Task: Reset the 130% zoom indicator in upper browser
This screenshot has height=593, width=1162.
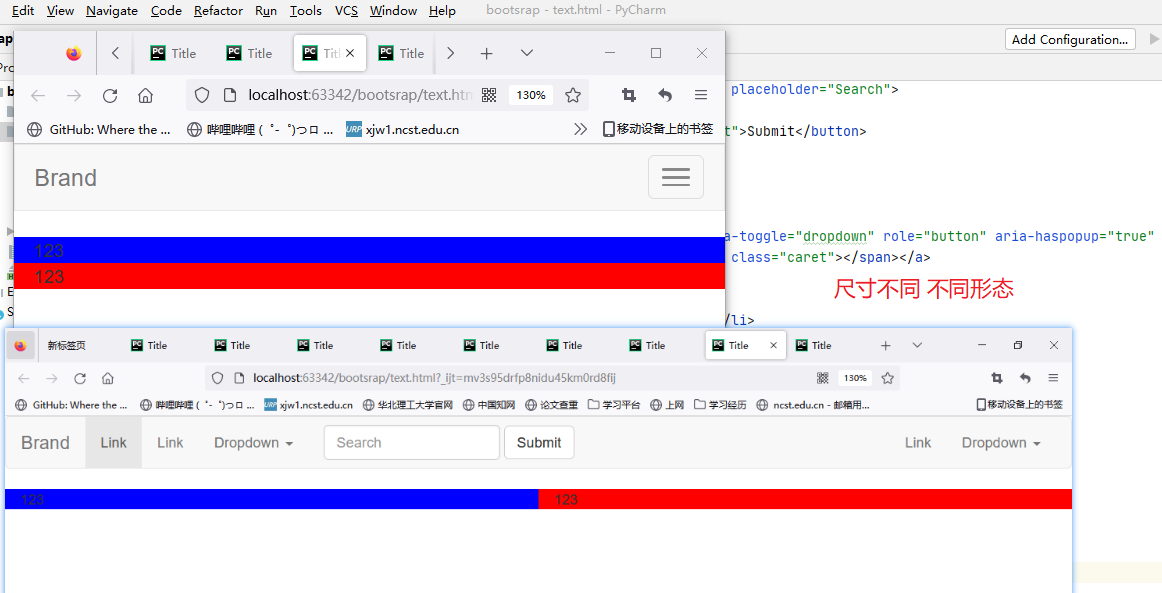Action: tap(531, 95)
